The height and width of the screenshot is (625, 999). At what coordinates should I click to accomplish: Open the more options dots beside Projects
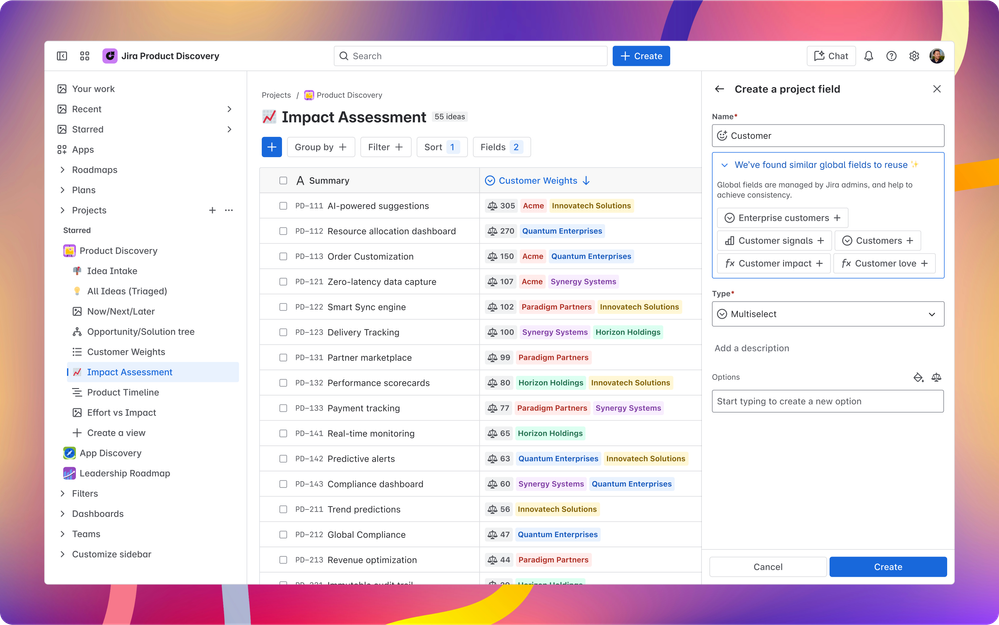229,210
